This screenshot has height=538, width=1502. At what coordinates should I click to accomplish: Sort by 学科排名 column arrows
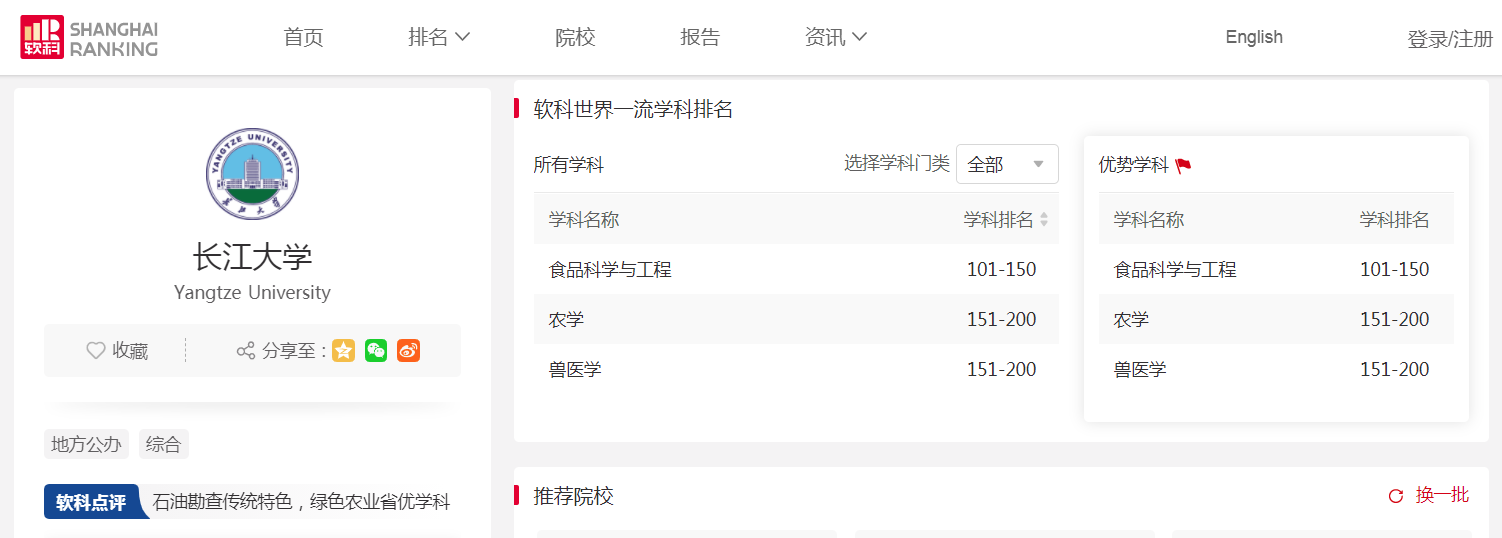click(x=1044, y=220)
